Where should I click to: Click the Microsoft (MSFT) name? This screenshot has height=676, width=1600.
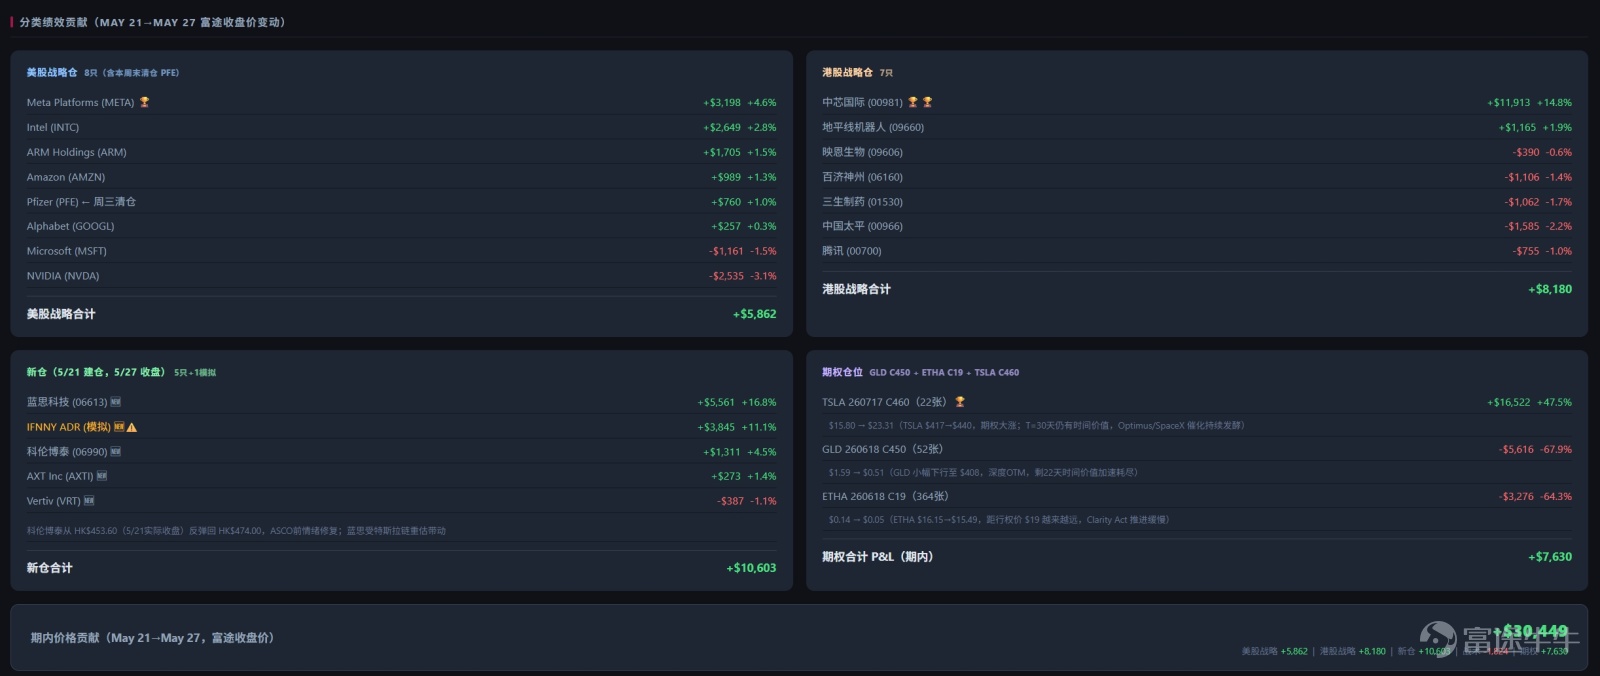[66, 251]
